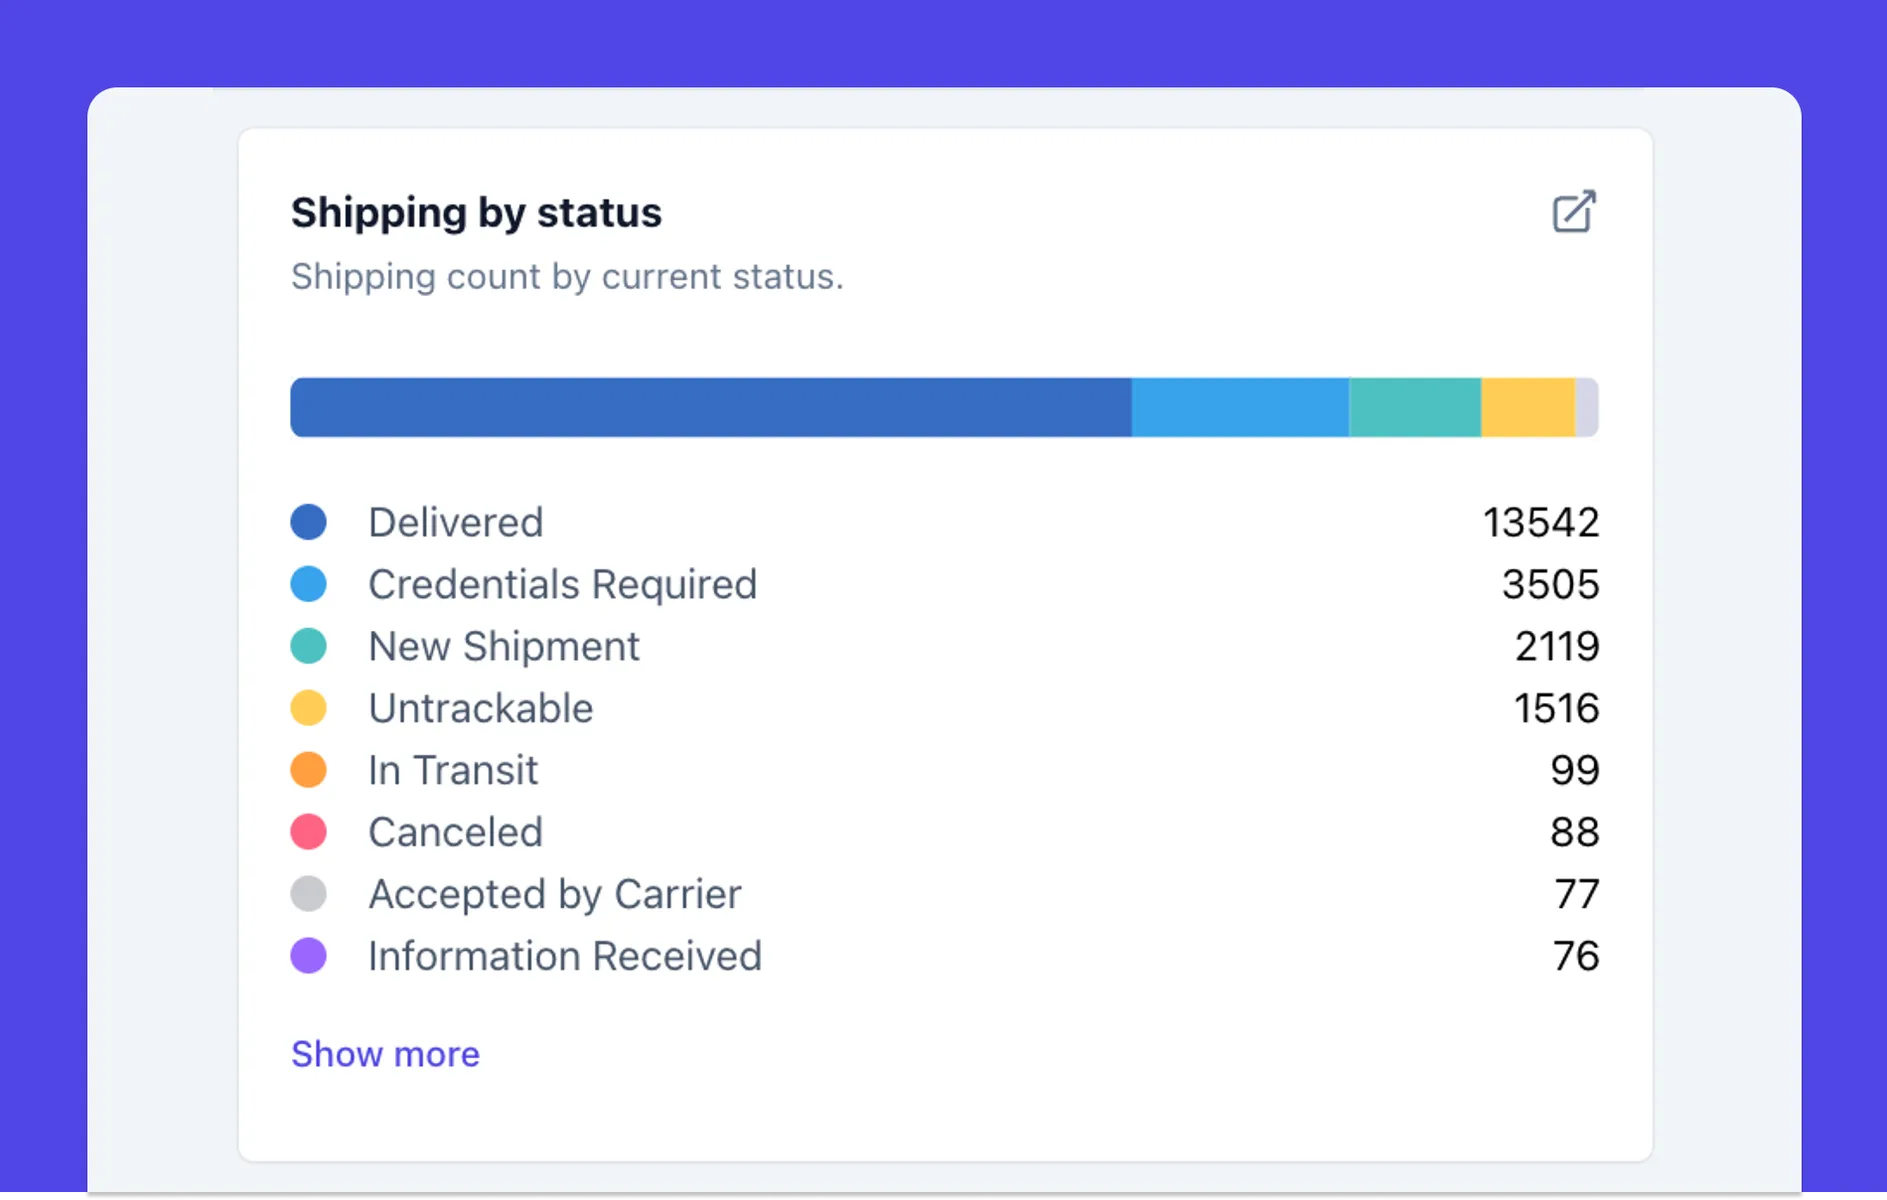The image size is (1887, 1200).
Task: Click the dark blue Delivered bar segment
Action: coord(710,407)
